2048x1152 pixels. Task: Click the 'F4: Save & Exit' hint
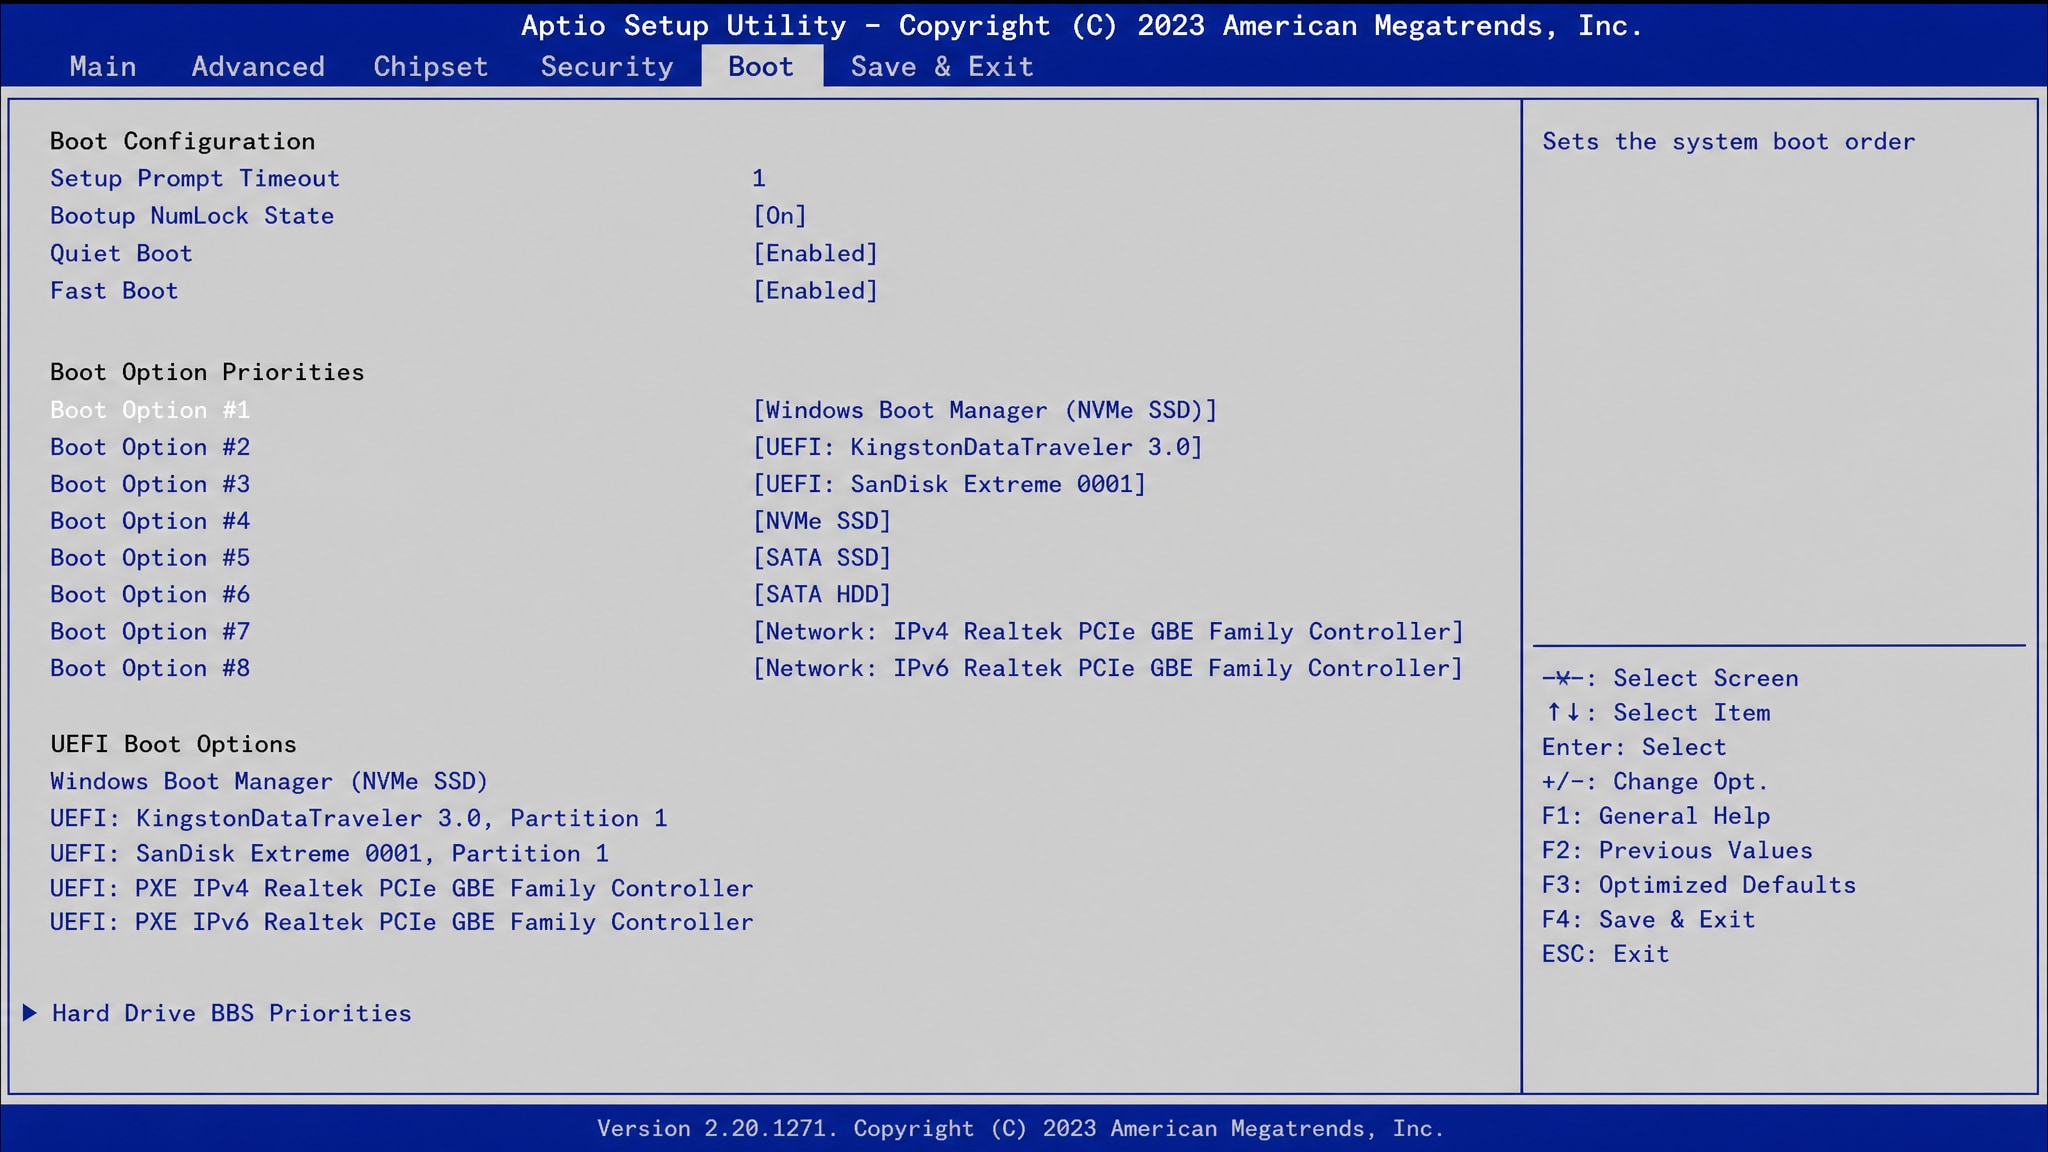point(1648,920)
